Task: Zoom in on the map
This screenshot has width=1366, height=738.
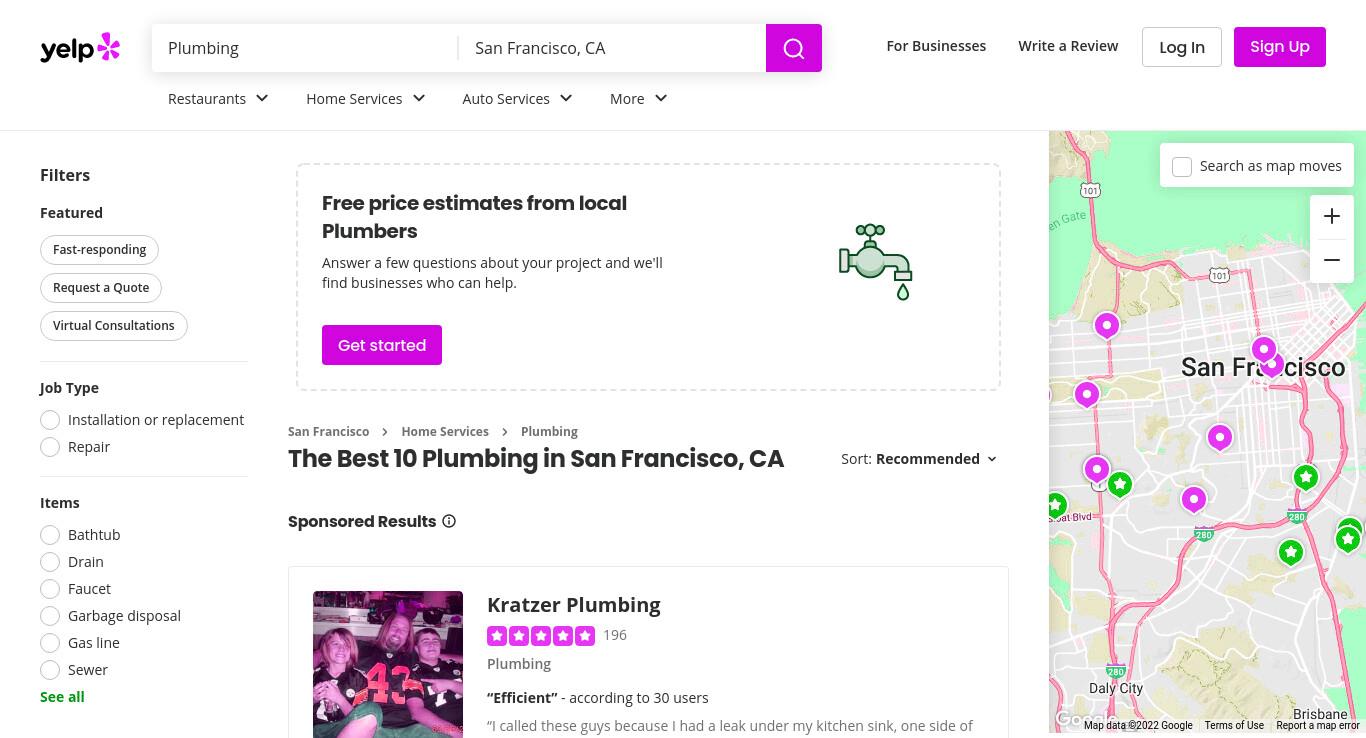Action: click(1332, 216)
